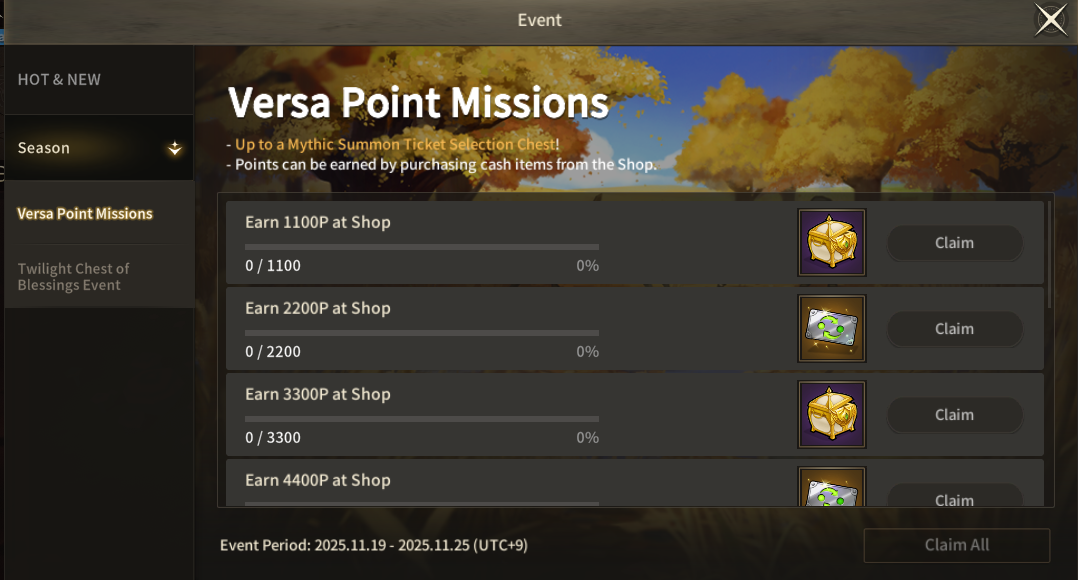The width and height of the screenshot is (1078, 580).
Task: Claim the Earn 4400P at Shop reward
Action: tap(954, 498)
